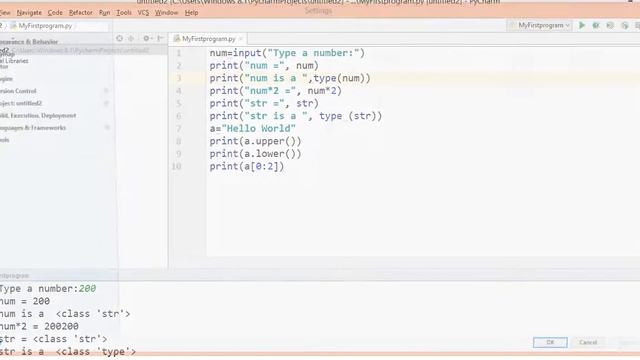Click code line print(a.upper())
The height and width of the screenshot is (360, 640).
pyautogui.click(x=255, y=141)
